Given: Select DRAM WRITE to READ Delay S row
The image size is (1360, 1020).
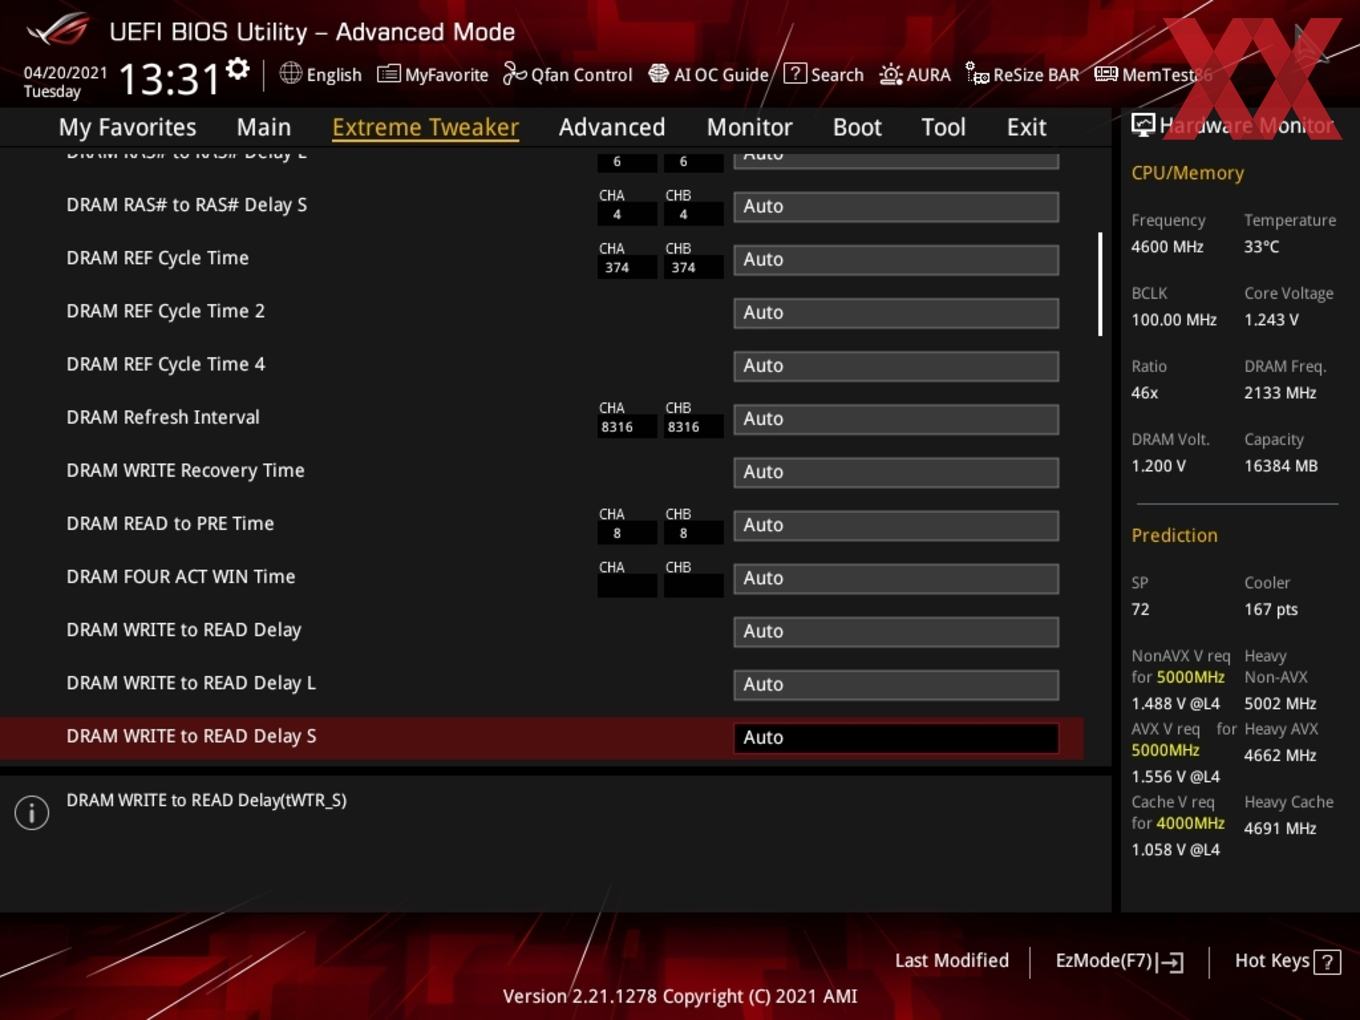Looking at the screenshot, I should (x=541, y=737).
